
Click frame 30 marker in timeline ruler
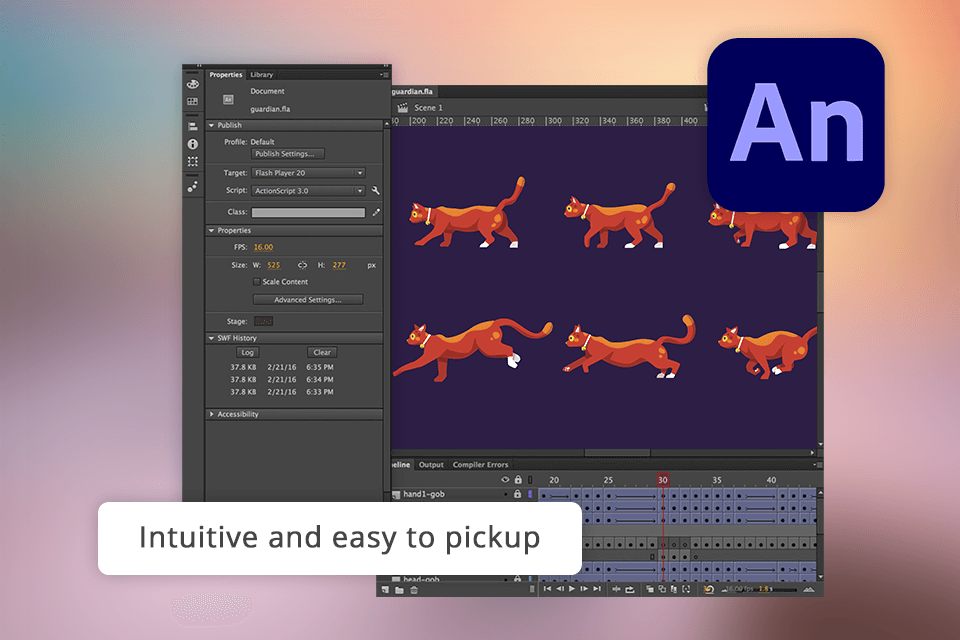[x=662, y=480]
